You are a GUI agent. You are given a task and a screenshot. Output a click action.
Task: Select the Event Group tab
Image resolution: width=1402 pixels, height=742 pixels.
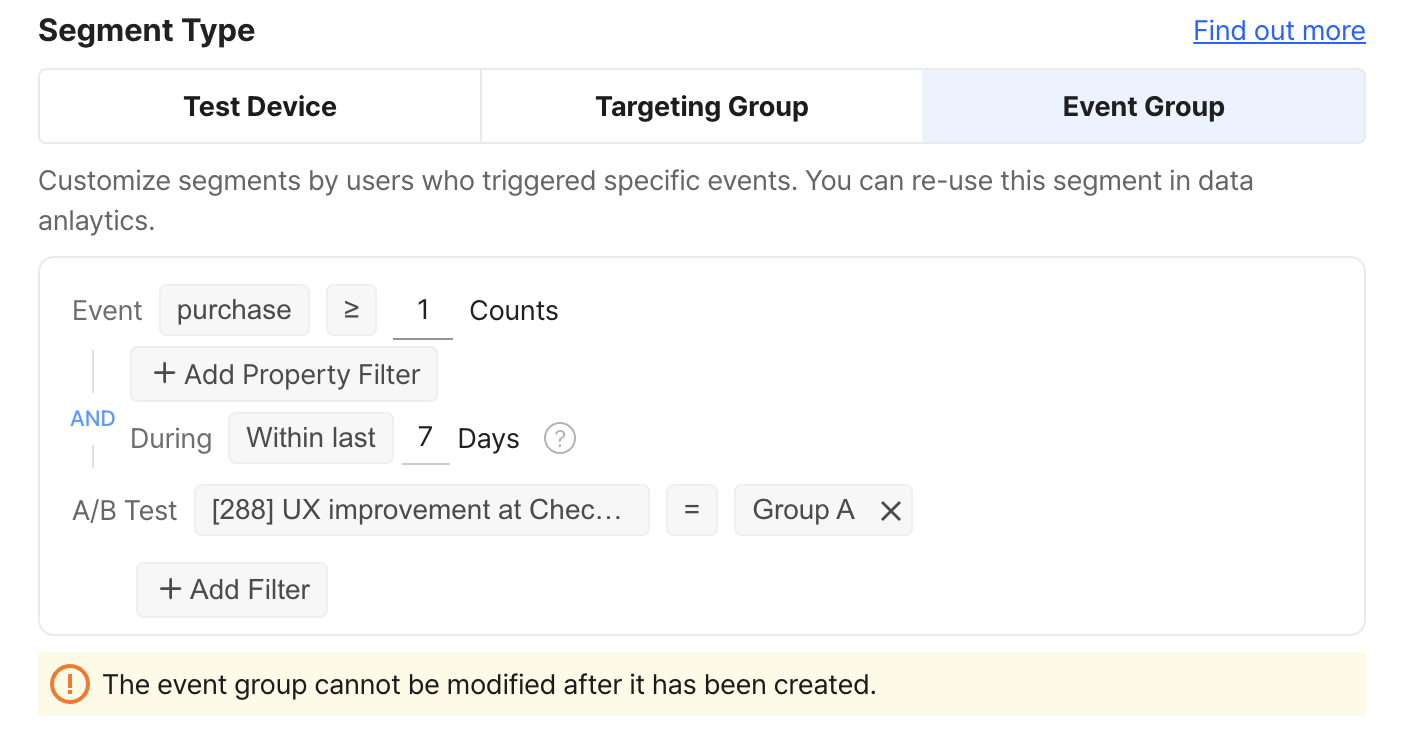1143,107
